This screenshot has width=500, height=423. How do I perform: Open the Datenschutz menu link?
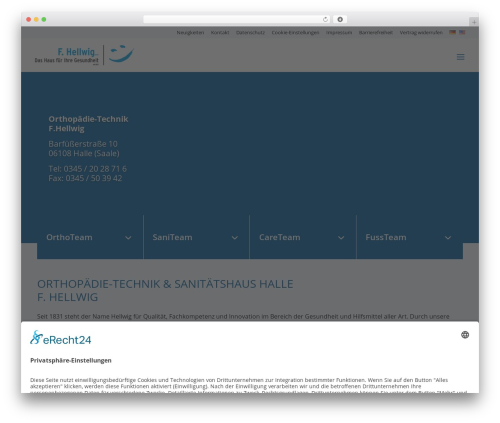coord(250,32)
